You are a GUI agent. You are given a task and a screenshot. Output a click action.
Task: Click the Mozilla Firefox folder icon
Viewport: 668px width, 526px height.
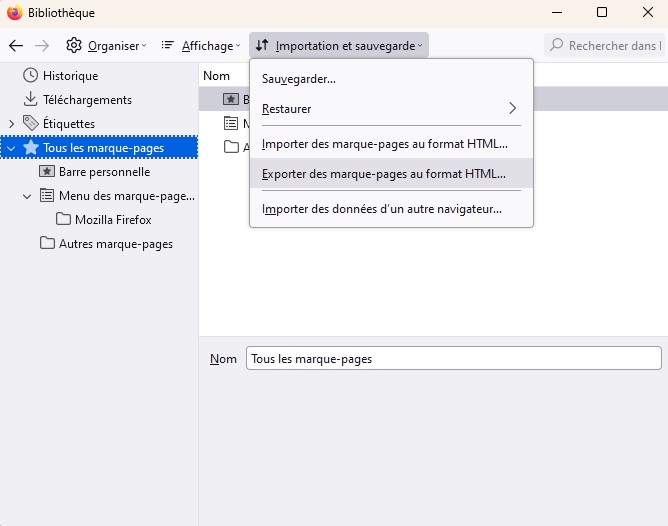click(64, 220)
